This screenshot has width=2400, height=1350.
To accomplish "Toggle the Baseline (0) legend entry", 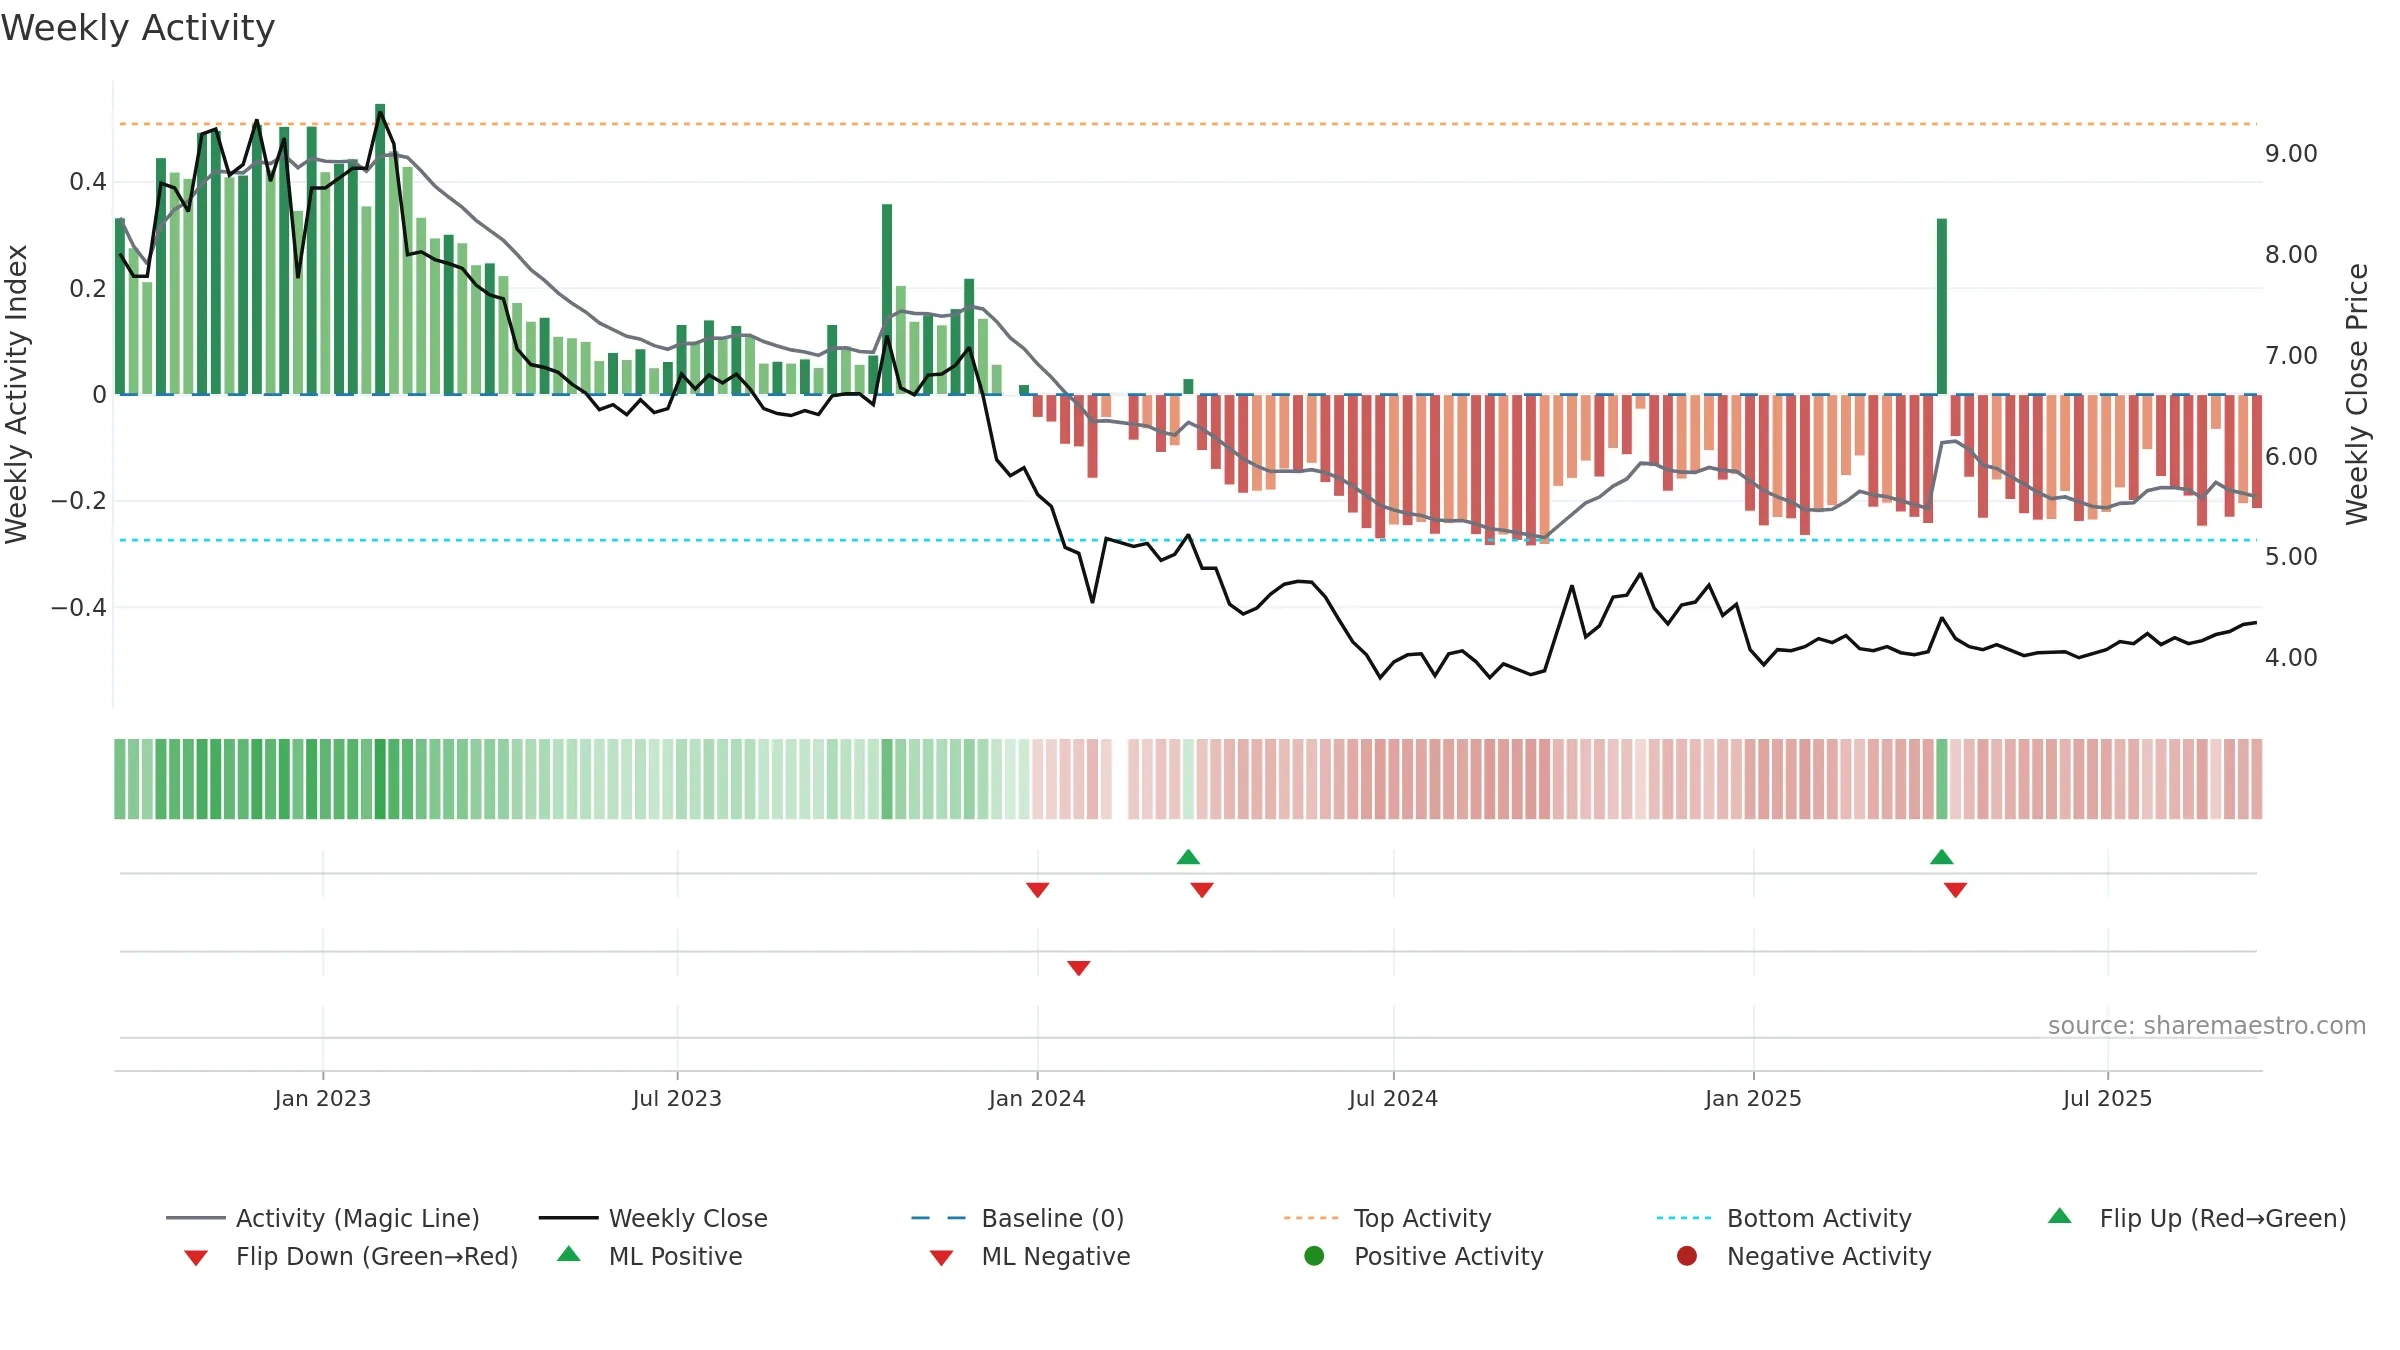I will (x=1018, y=1218).
